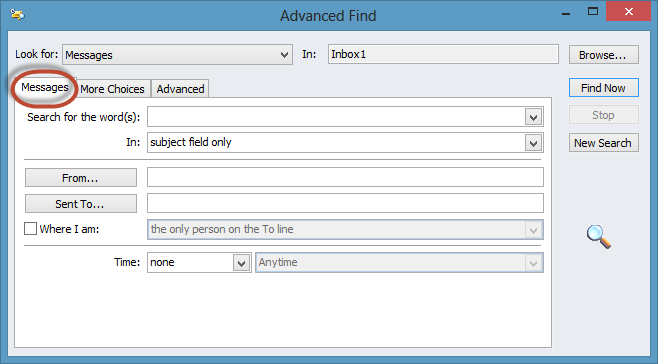Image resolution: width=658 pixels, height=364 pixels.
Task: Open the Time 'none' dropdown
Action: [199, 263]
